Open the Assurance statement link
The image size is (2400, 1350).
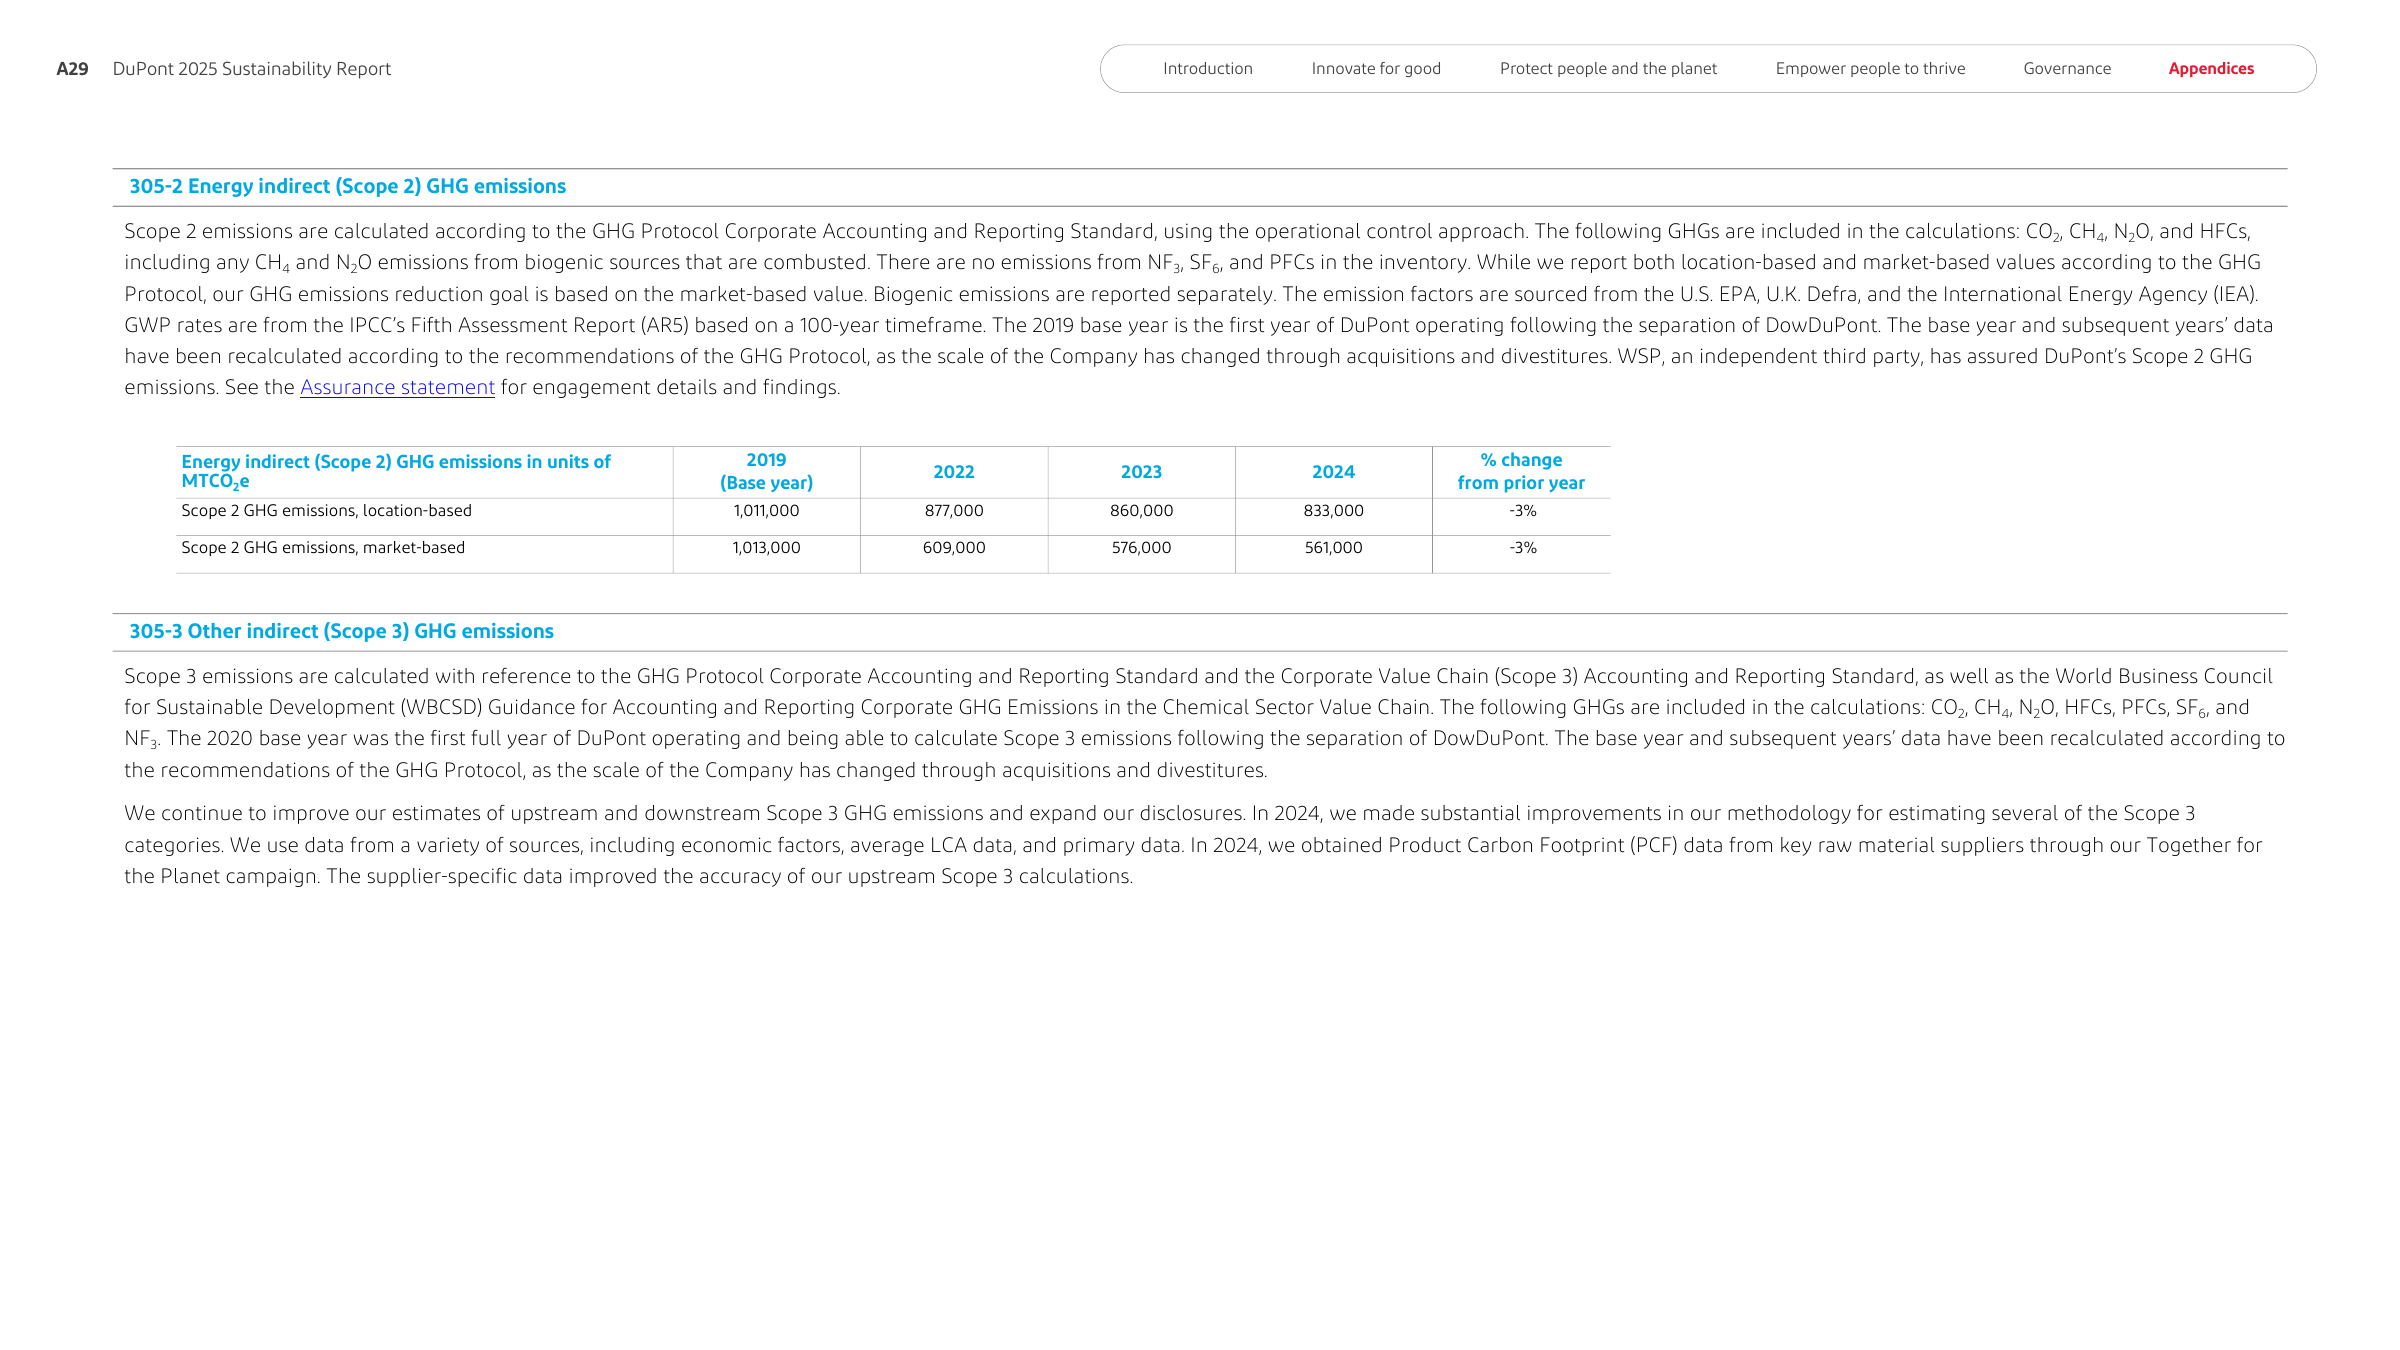(x=397, y=387)
